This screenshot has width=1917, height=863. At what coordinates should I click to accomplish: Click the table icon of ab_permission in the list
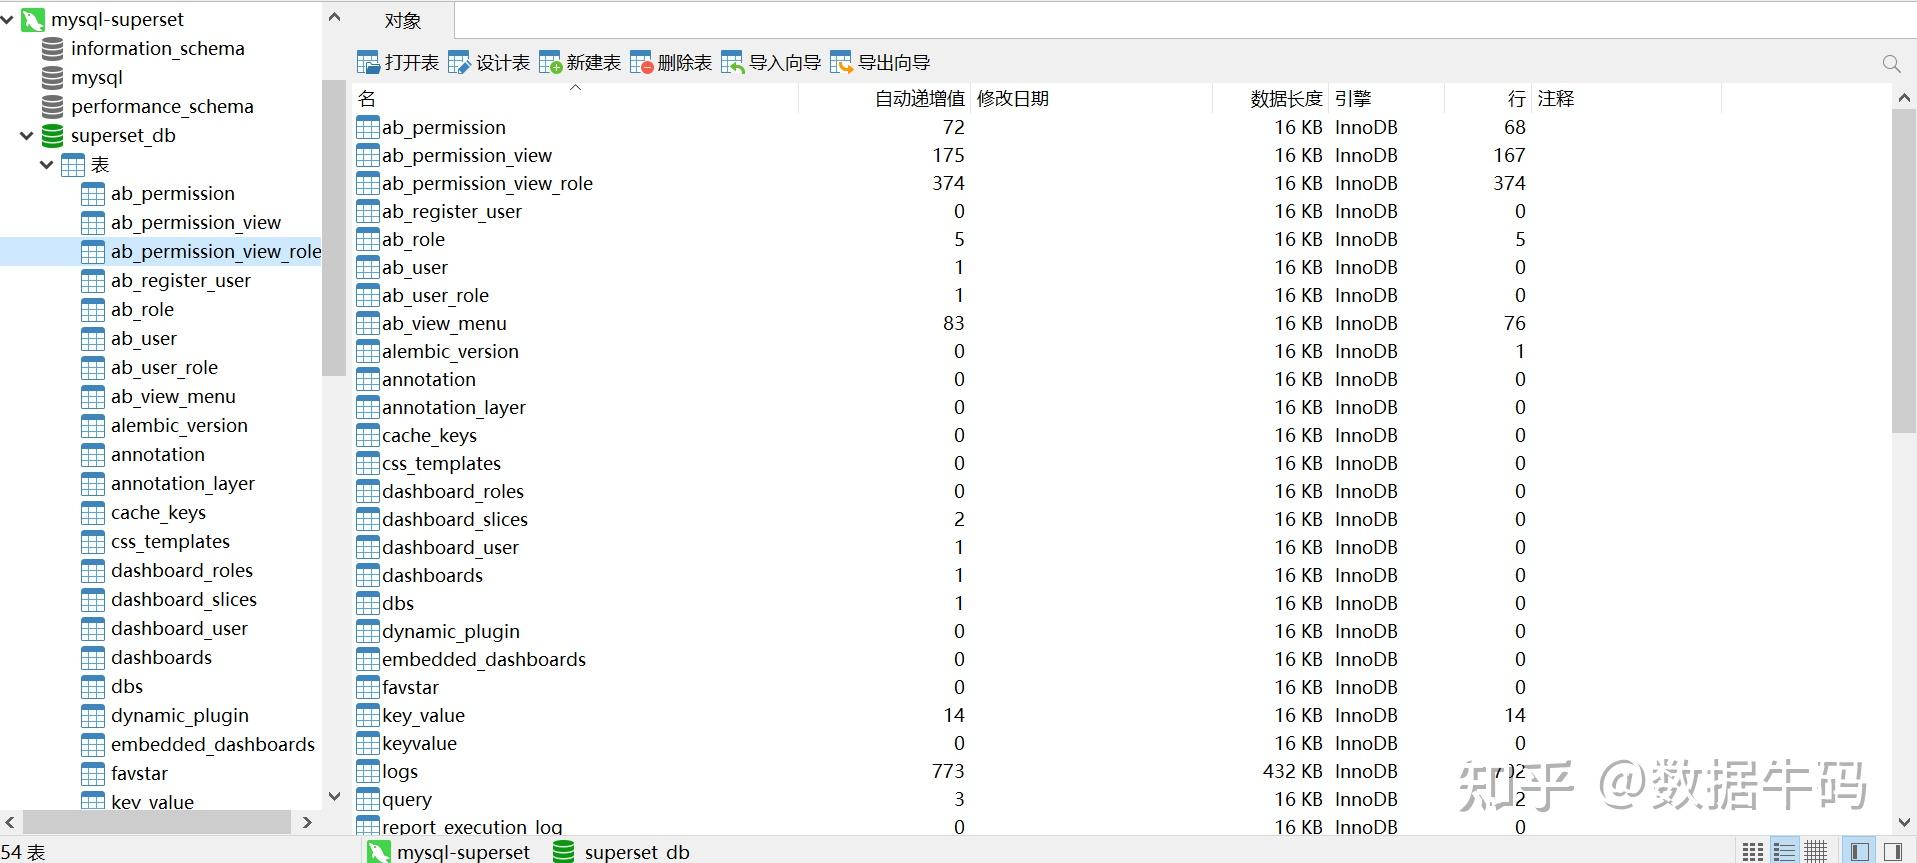click(x=368, y=127)
